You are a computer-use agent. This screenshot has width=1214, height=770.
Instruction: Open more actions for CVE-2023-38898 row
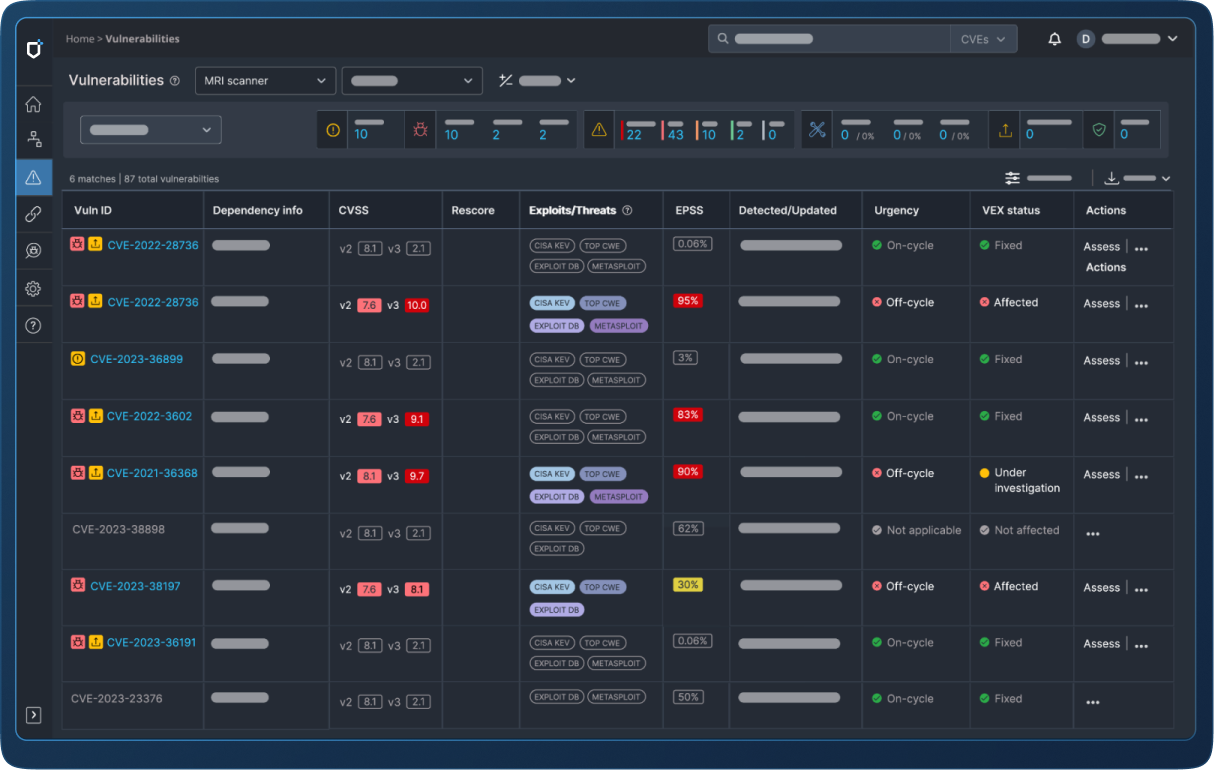1092,534
